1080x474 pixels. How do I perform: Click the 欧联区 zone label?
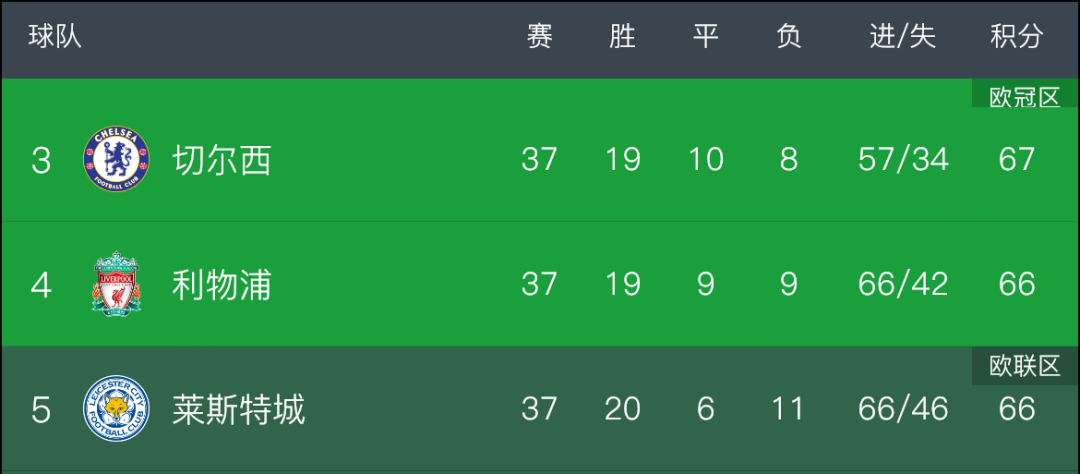point(1024,367)
